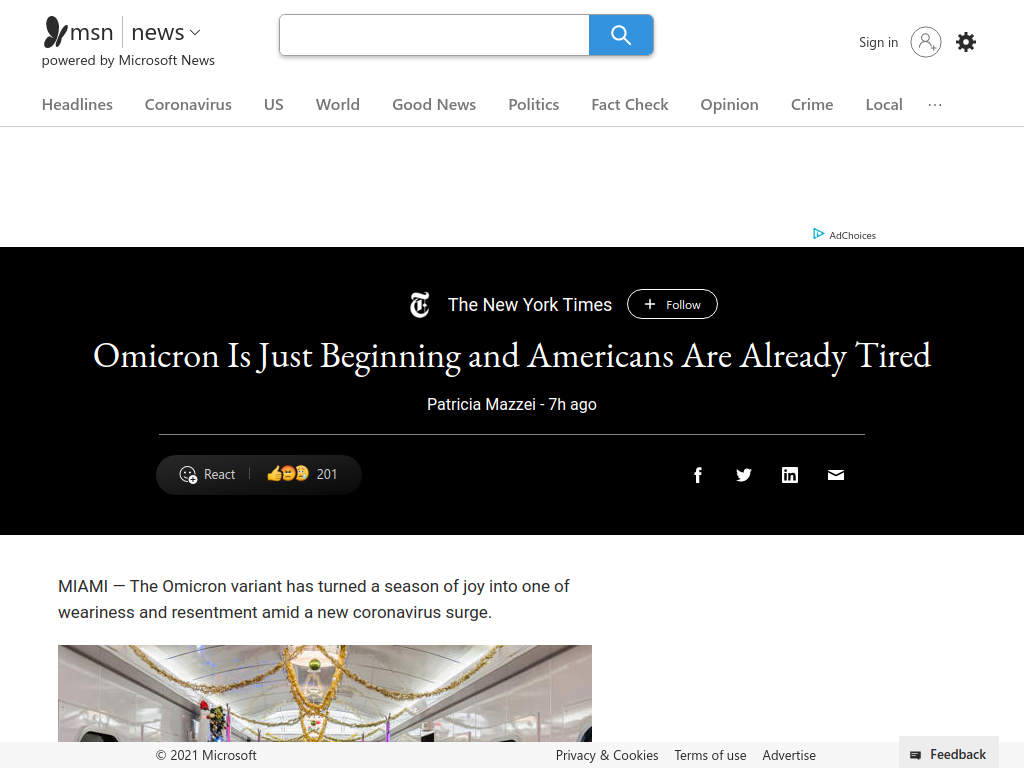Viewport: 1024px width, 768px height.
Task: Open the settings gear icon
Action: [x=966, y=42]
